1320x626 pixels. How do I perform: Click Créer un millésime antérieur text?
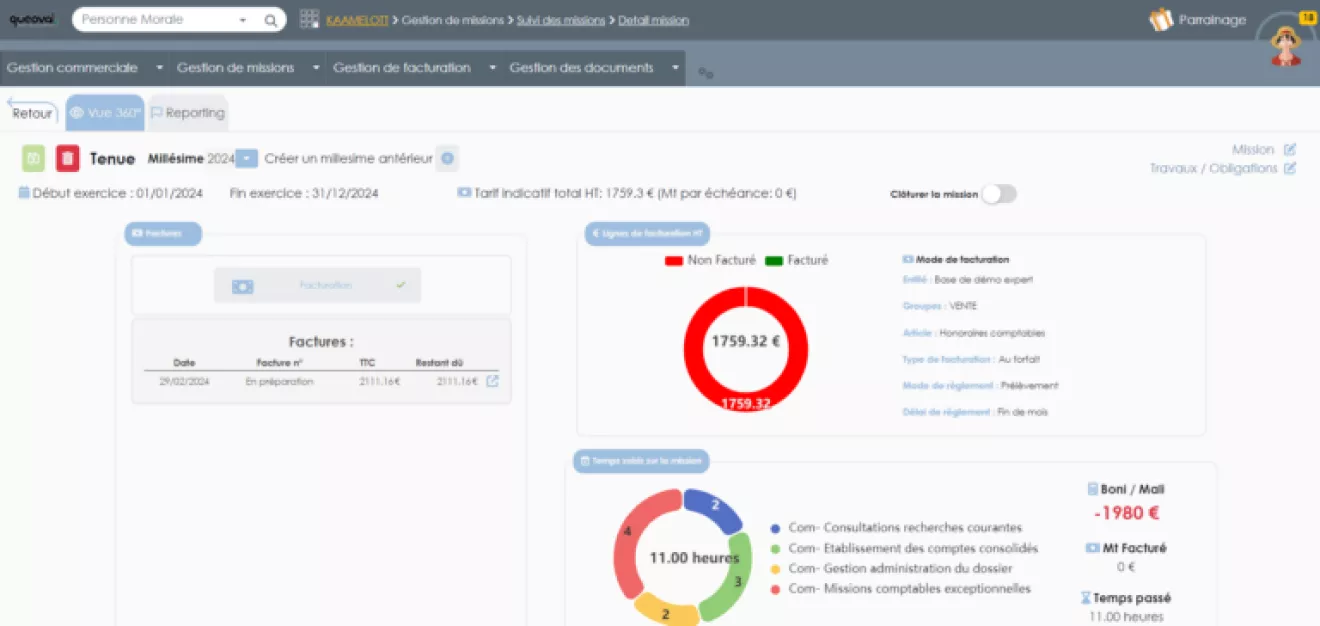pyautogui.click(x=348, y=158)
